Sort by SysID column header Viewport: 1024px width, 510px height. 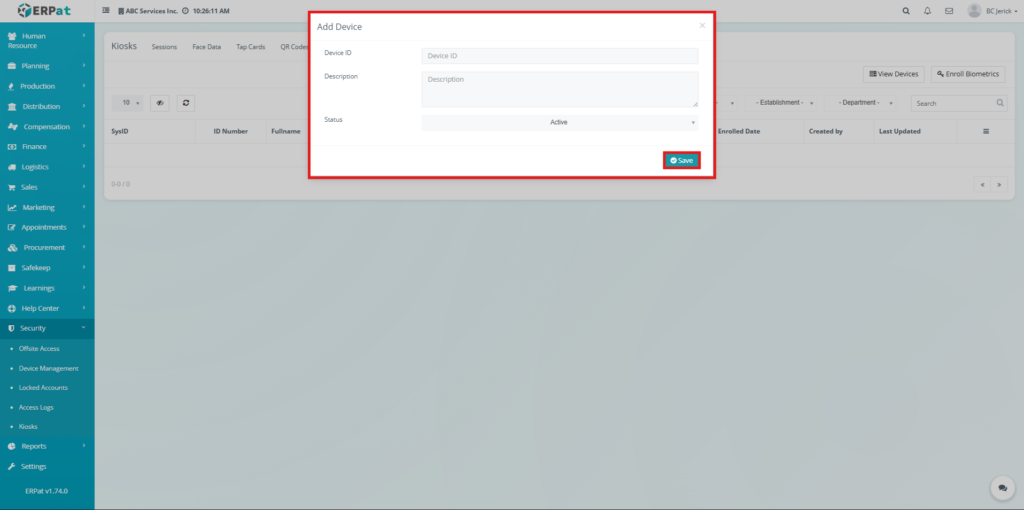[120, 131]
